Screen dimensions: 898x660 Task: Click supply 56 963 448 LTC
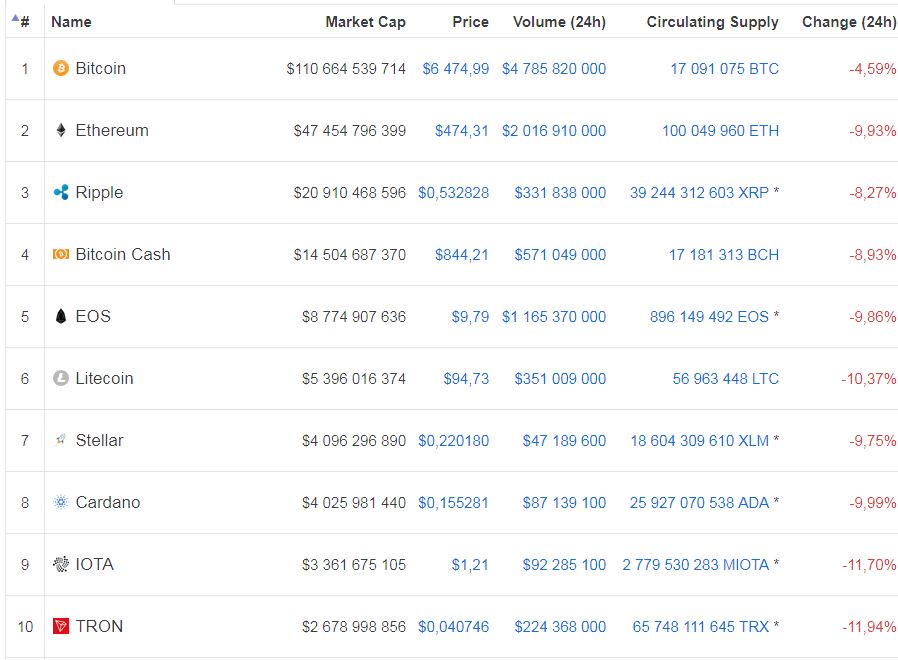coord(726,379)
